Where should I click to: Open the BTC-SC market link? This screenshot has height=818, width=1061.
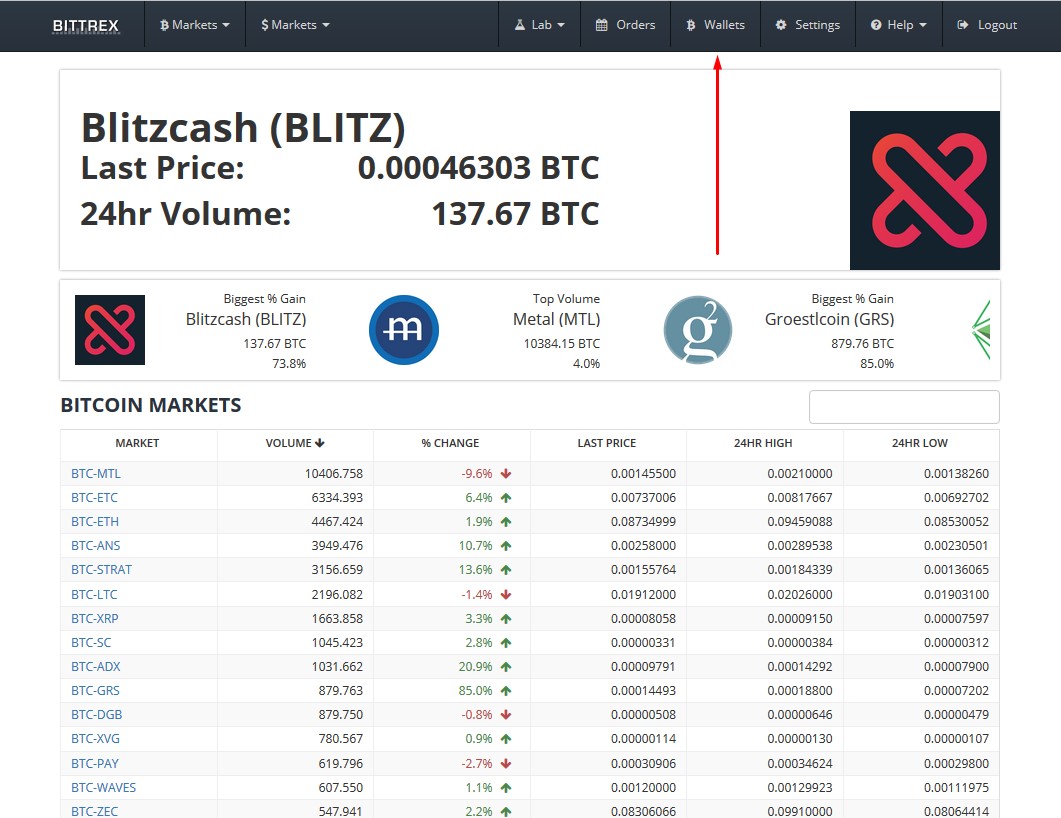click(91, 643)
